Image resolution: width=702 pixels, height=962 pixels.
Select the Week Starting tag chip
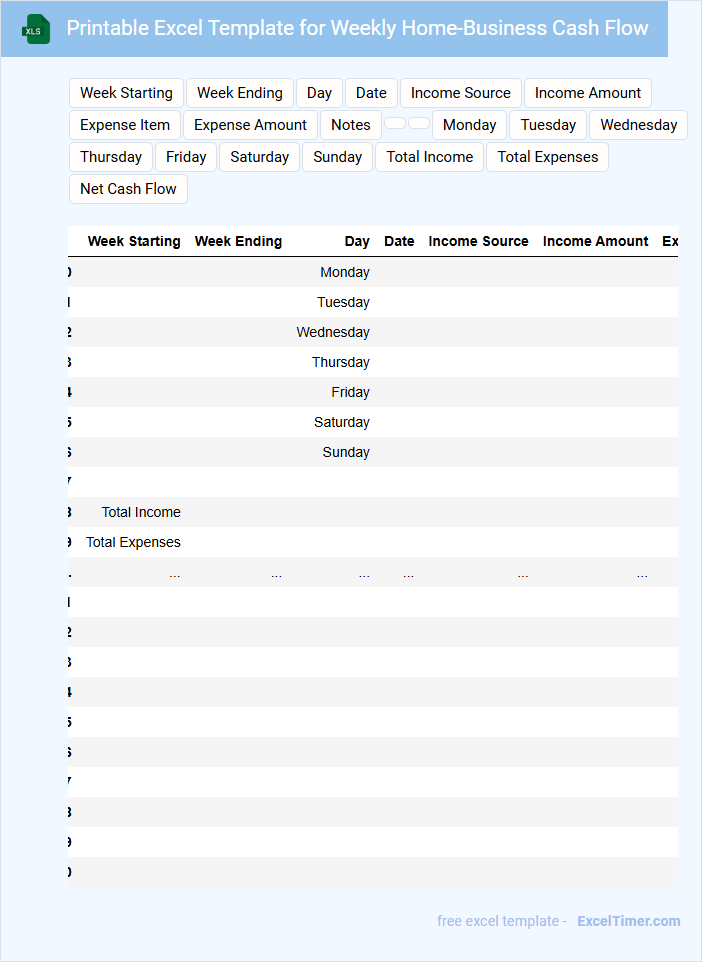(x=126, y=93)
